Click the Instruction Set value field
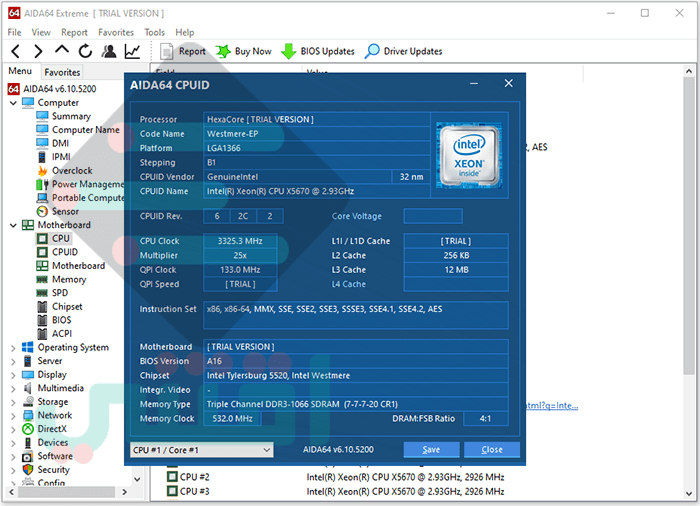Image resolution: width=700 pixels, height=506 pixels. point(356,315)
